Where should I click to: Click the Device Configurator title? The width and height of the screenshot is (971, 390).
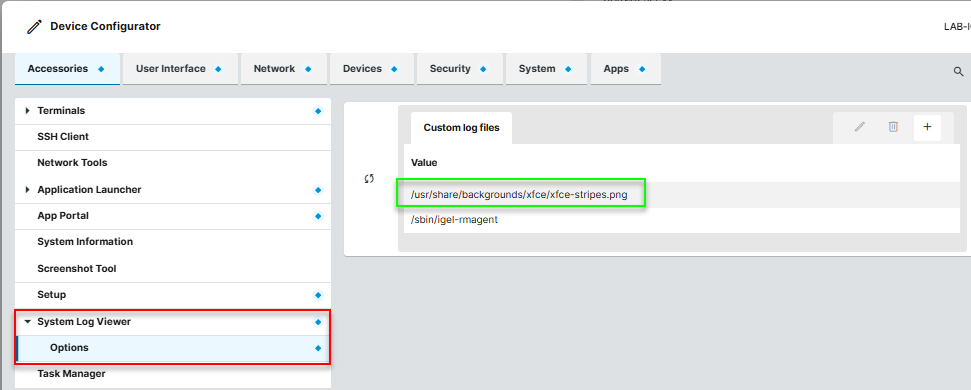pyautogui.click(x=105, y=27)
